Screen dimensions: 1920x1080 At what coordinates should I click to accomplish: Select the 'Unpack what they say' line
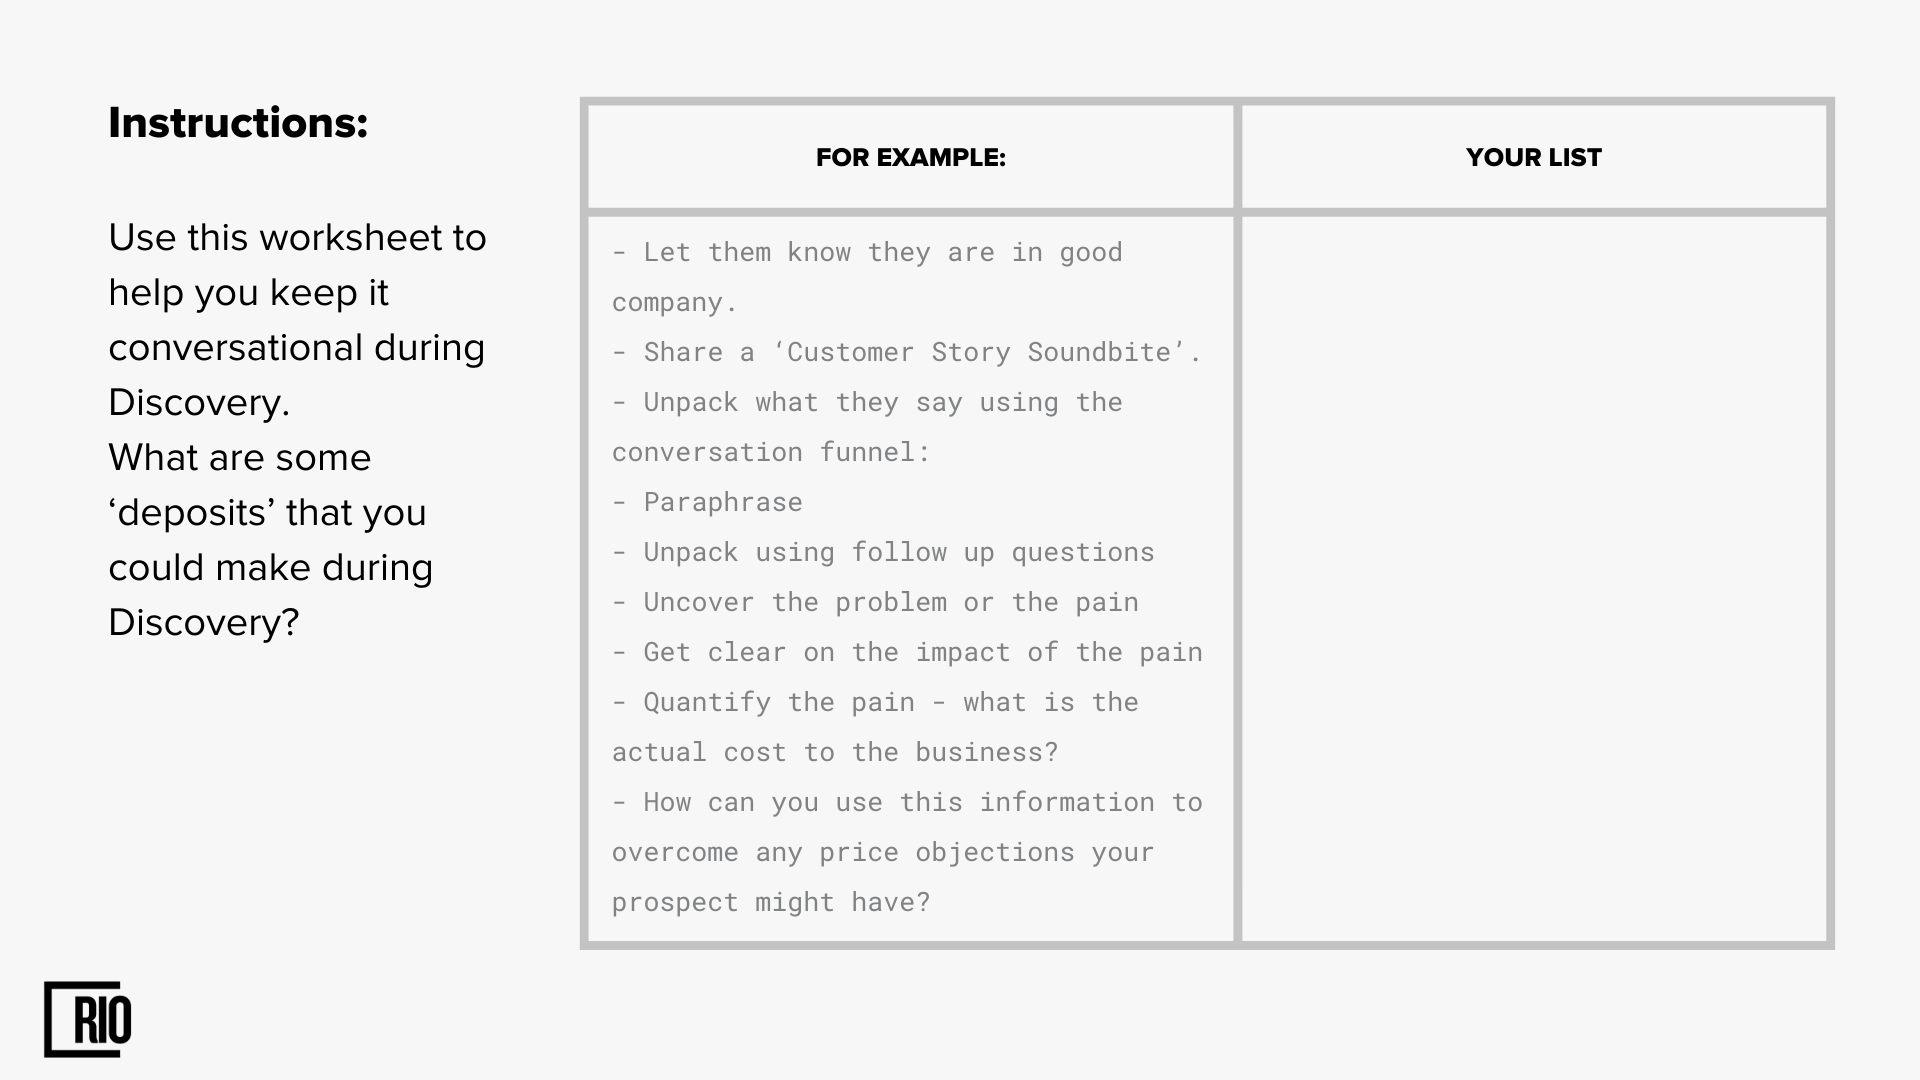coord(867,402)
